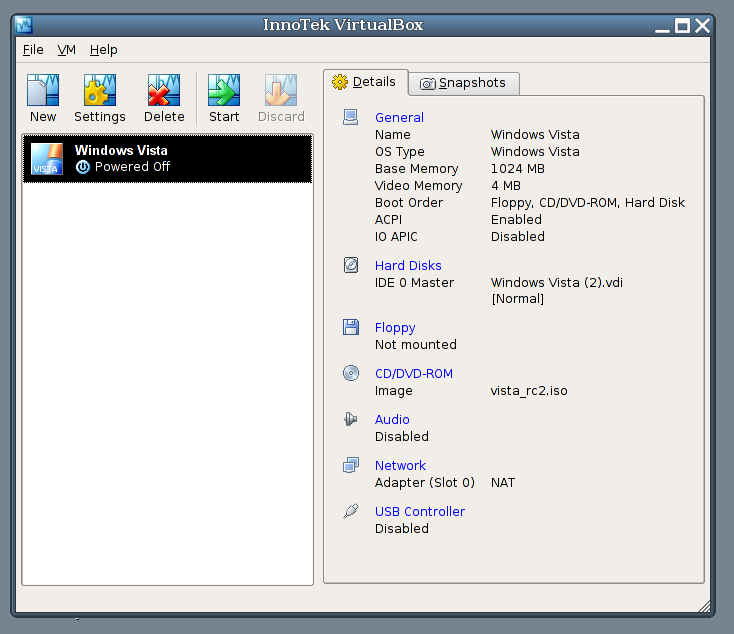Open the File menu
The width and height of the screenshot is (734, 634).
click(33, 50)
